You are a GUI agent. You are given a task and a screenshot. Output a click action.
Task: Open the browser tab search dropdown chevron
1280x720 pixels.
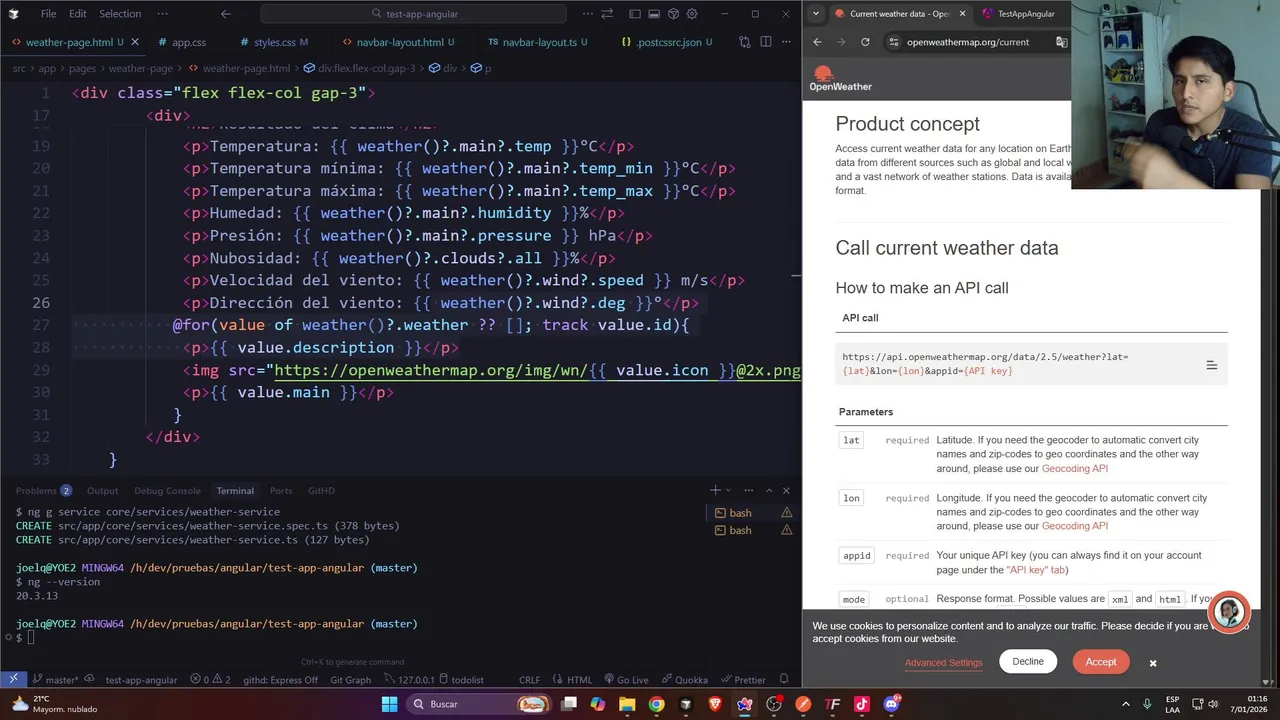click(x=816, y=14)
